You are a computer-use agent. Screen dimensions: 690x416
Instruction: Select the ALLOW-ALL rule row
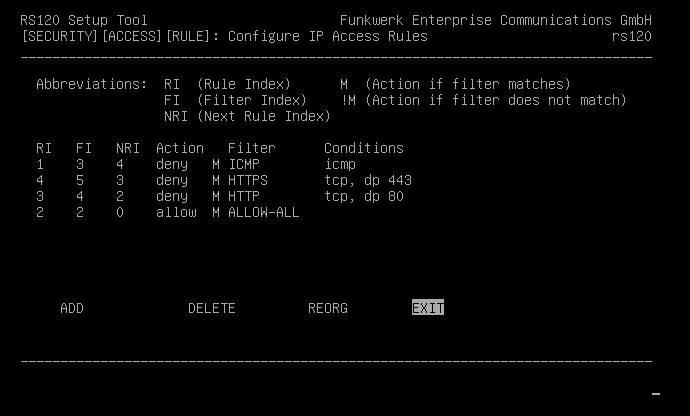click(x=264, y=212)
